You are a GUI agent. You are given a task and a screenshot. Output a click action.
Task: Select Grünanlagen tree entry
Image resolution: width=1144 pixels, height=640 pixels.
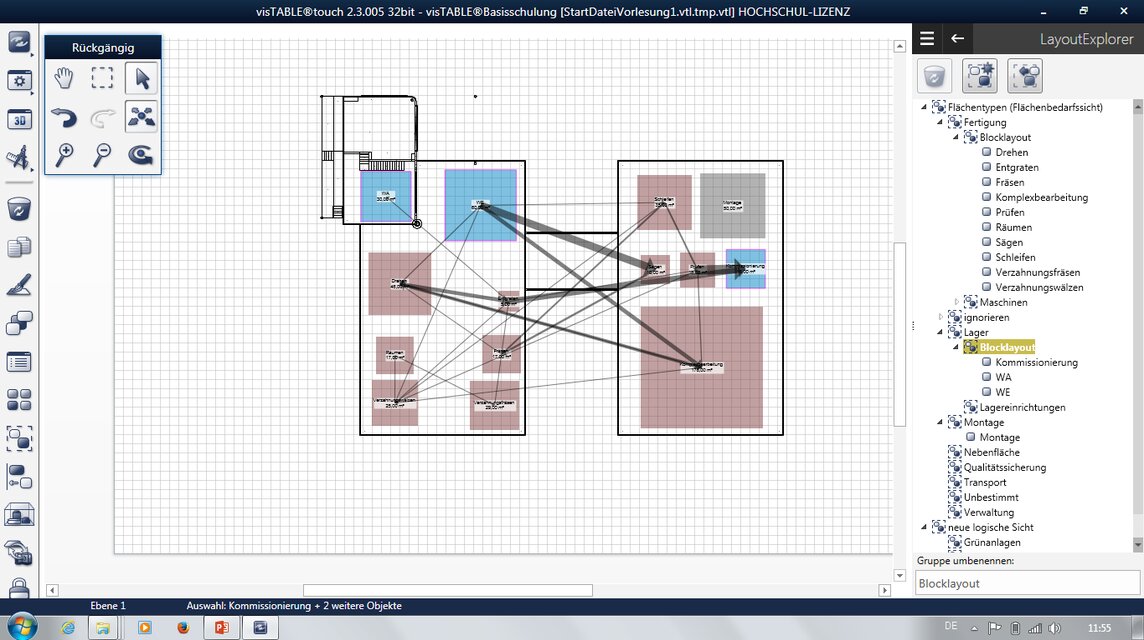point(992,542)
